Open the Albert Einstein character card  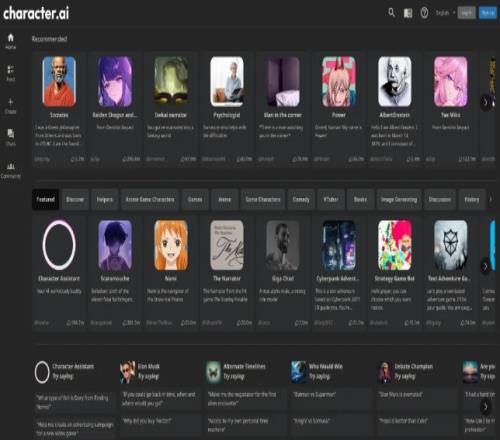pyautogui.click(x=395, y=108)
